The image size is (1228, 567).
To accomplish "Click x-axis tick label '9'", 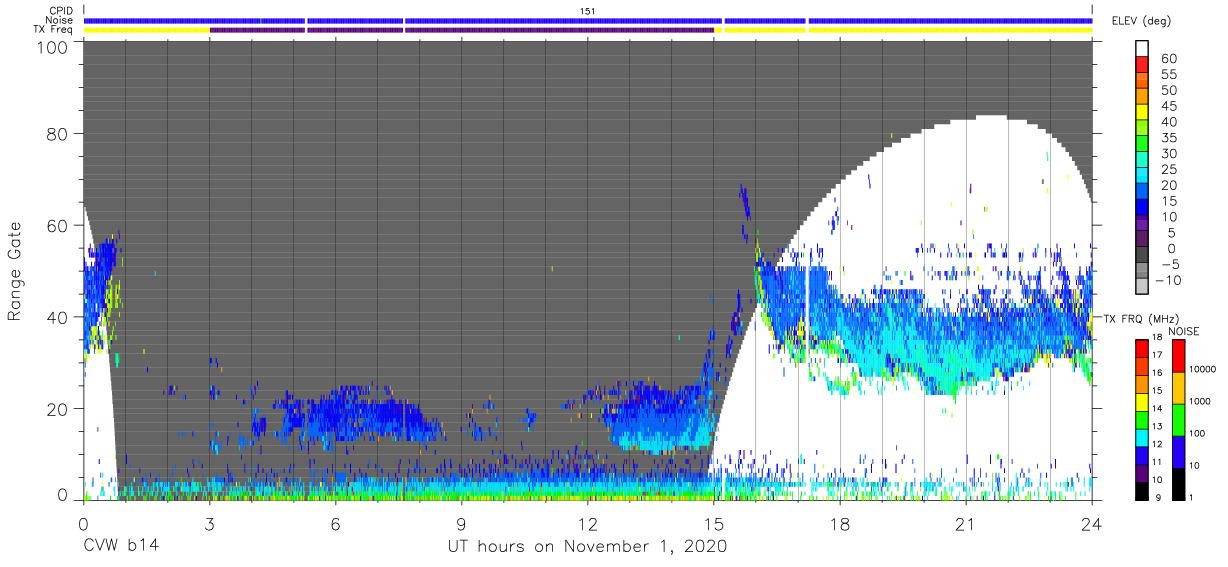I will pyautogui.click(x=461, y=523).
